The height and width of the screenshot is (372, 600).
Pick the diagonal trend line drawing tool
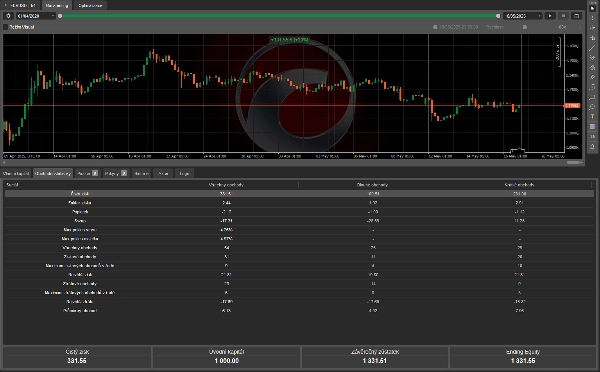pos(592,48)
